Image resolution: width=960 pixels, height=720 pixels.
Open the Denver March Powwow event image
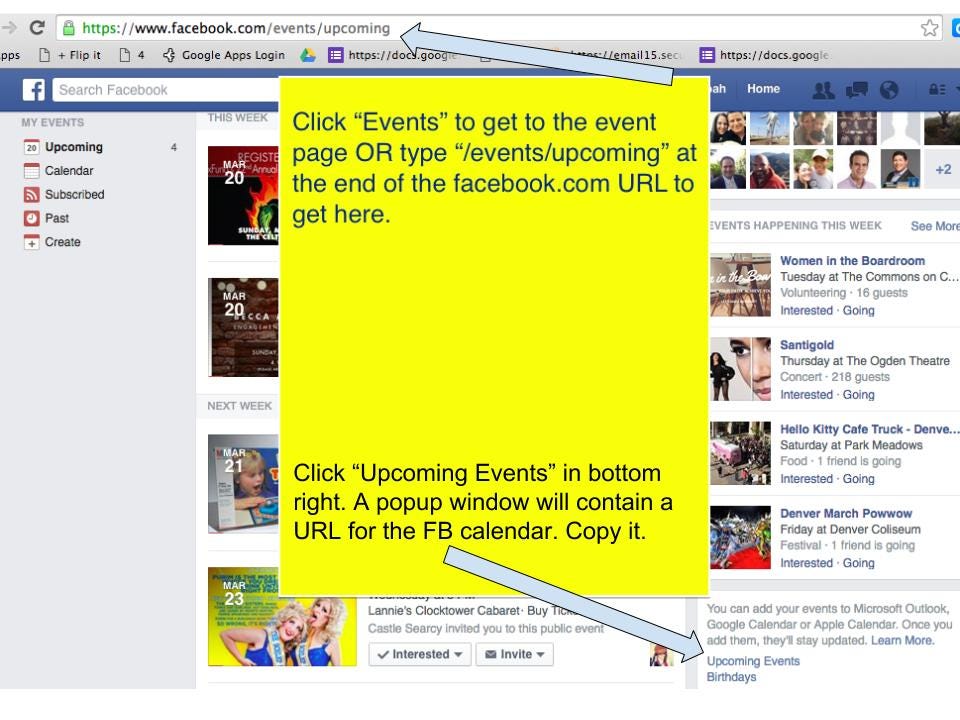point(740,538)
